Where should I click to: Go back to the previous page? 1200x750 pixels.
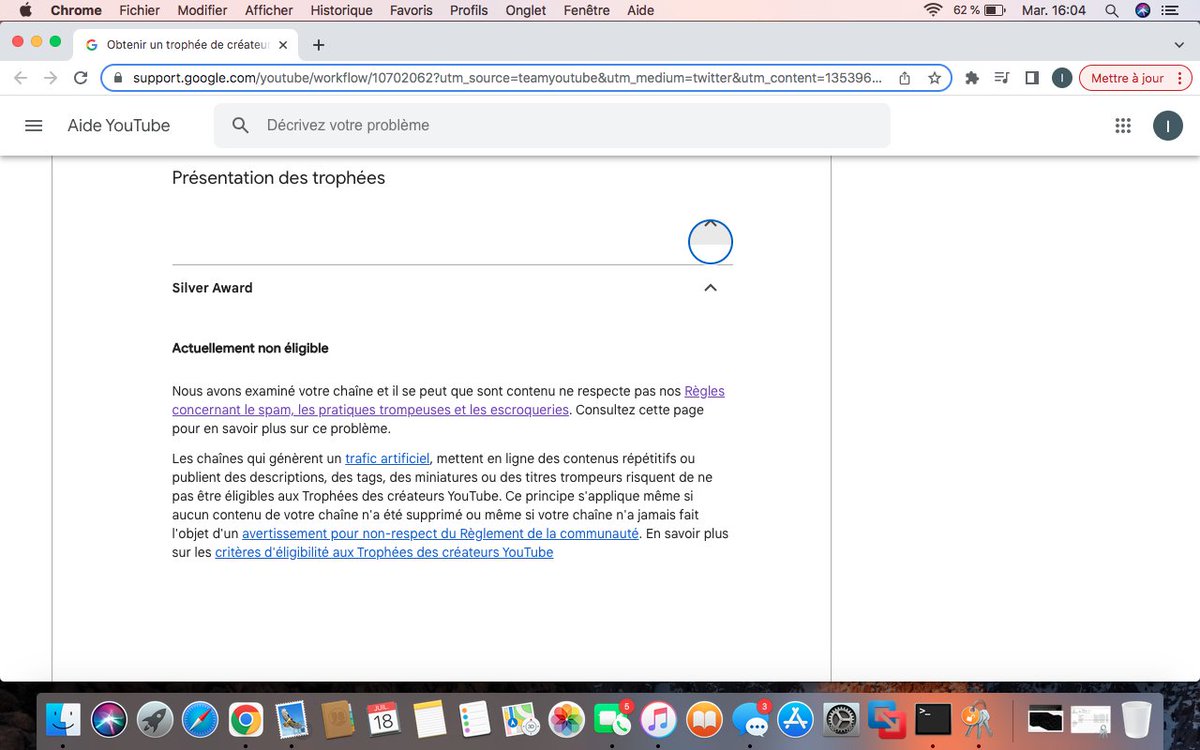click(21, 78)
